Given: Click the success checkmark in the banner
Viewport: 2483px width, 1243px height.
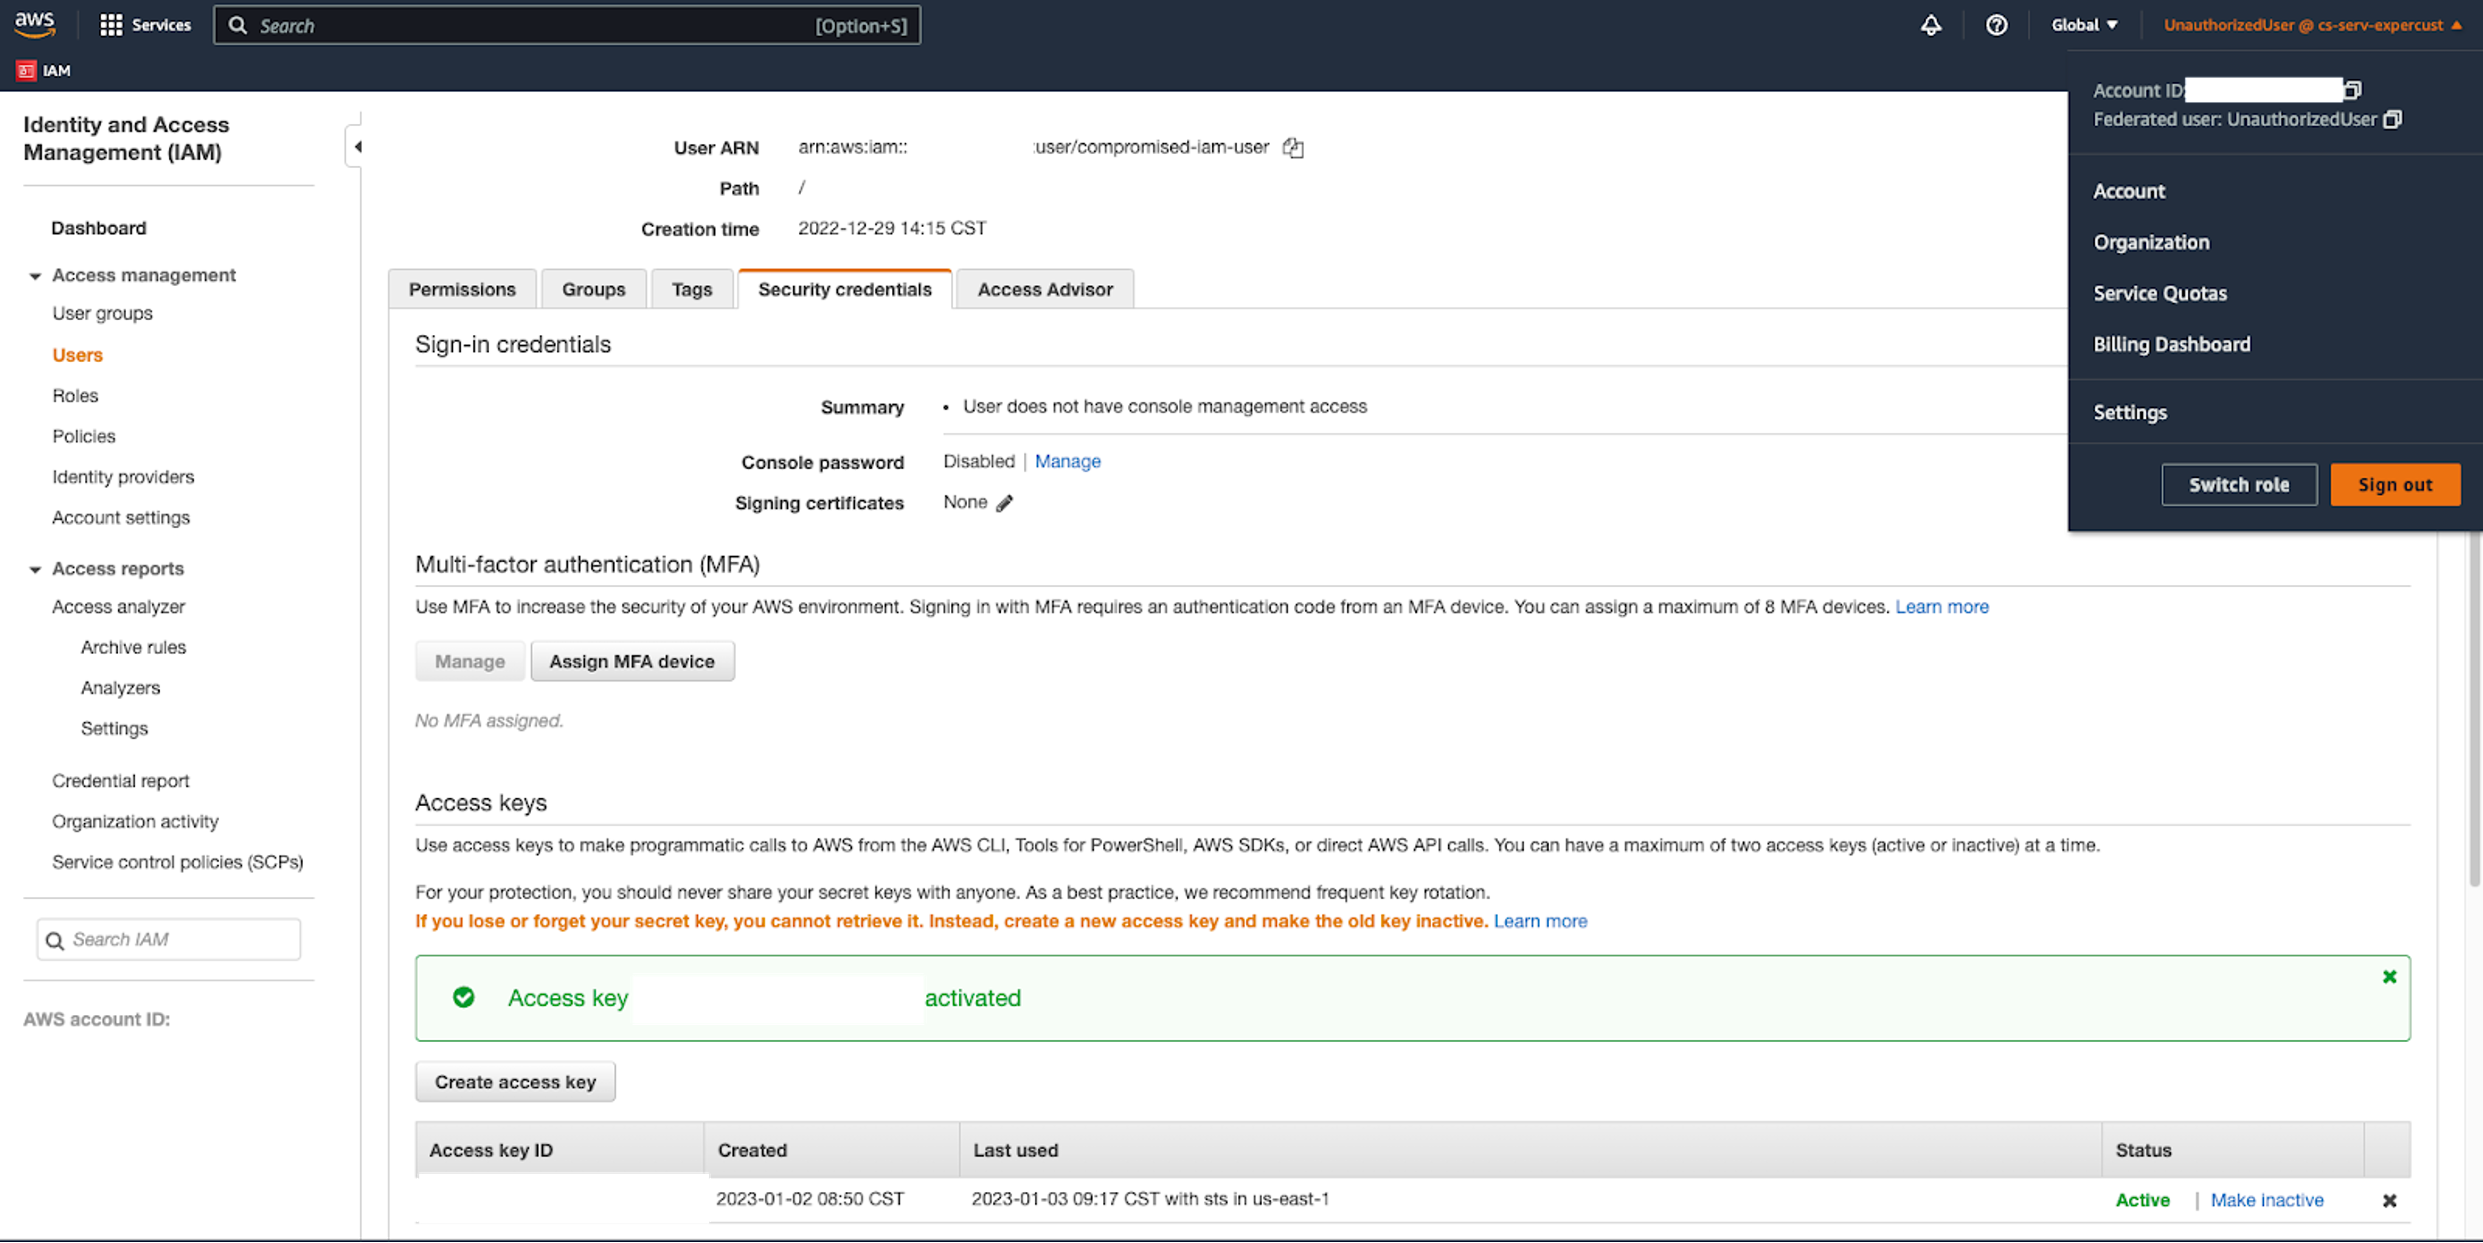Looking at the screenshot, I should click(463, 997).
